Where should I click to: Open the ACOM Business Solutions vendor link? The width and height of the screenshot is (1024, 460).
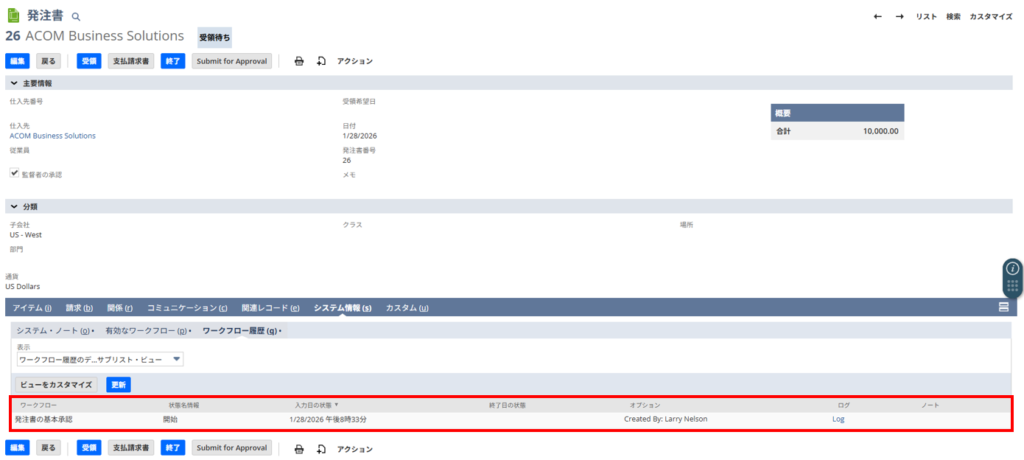click(52, 135)
